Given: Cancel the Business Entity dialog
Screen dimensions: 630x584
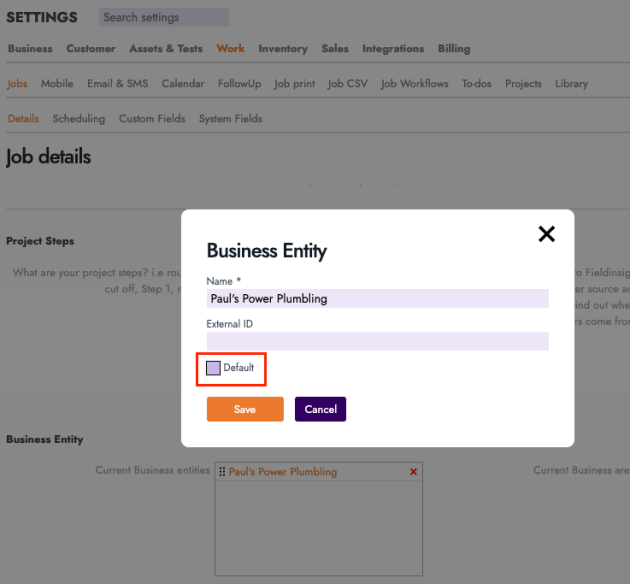Looking at the screenshot, I should (x=320, y=409).
